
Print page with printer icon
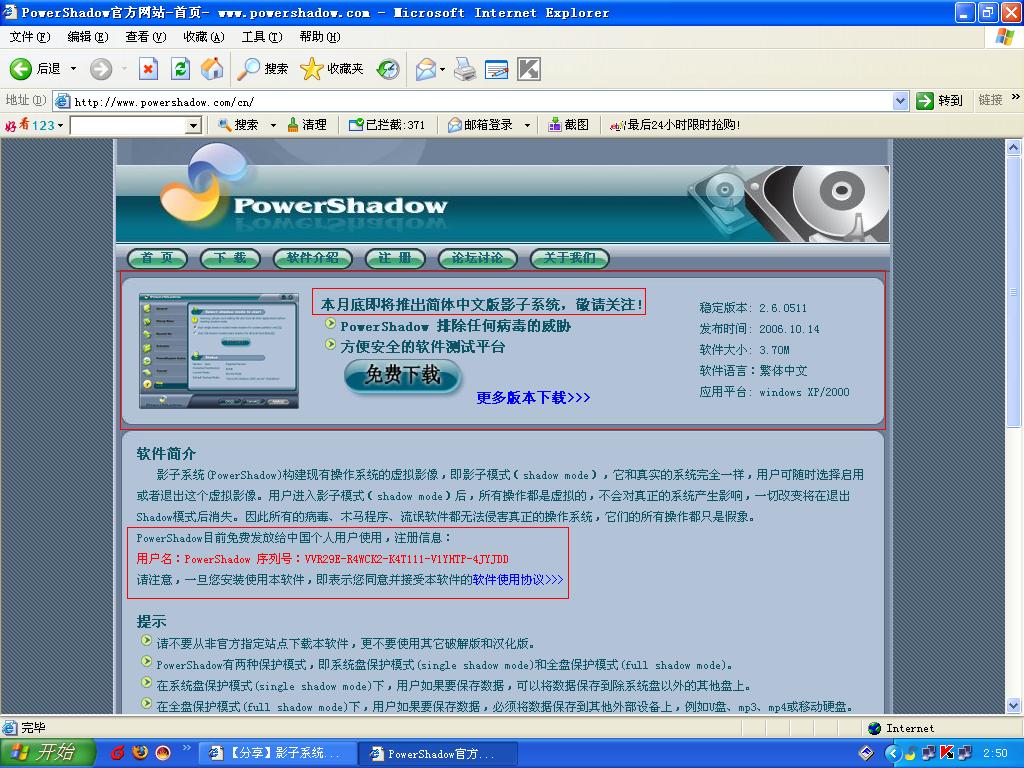tap(465, 69)
